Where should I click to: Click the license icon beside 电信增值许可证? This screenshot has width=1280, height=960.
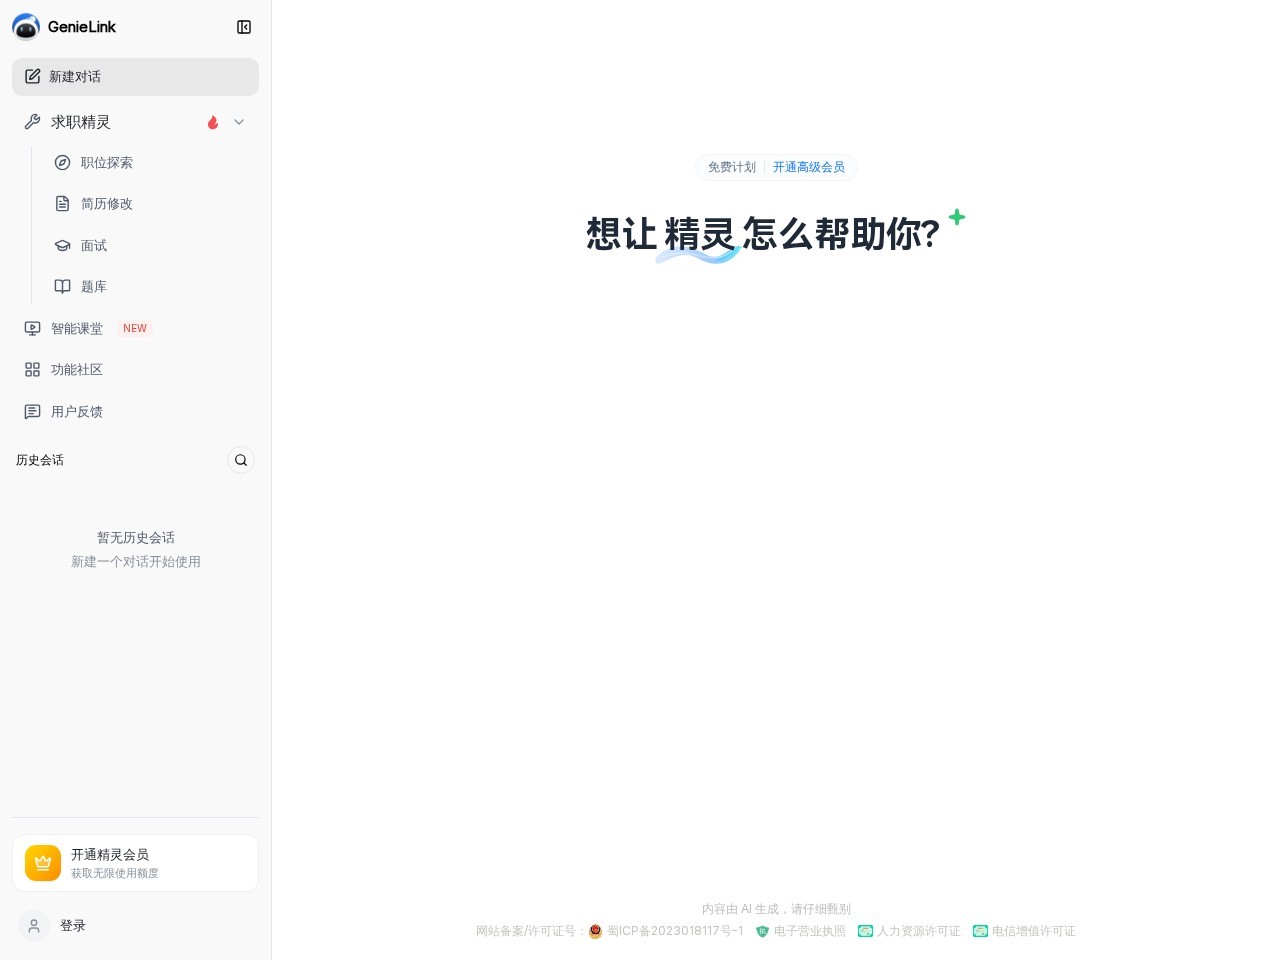[x=981, y=931]
